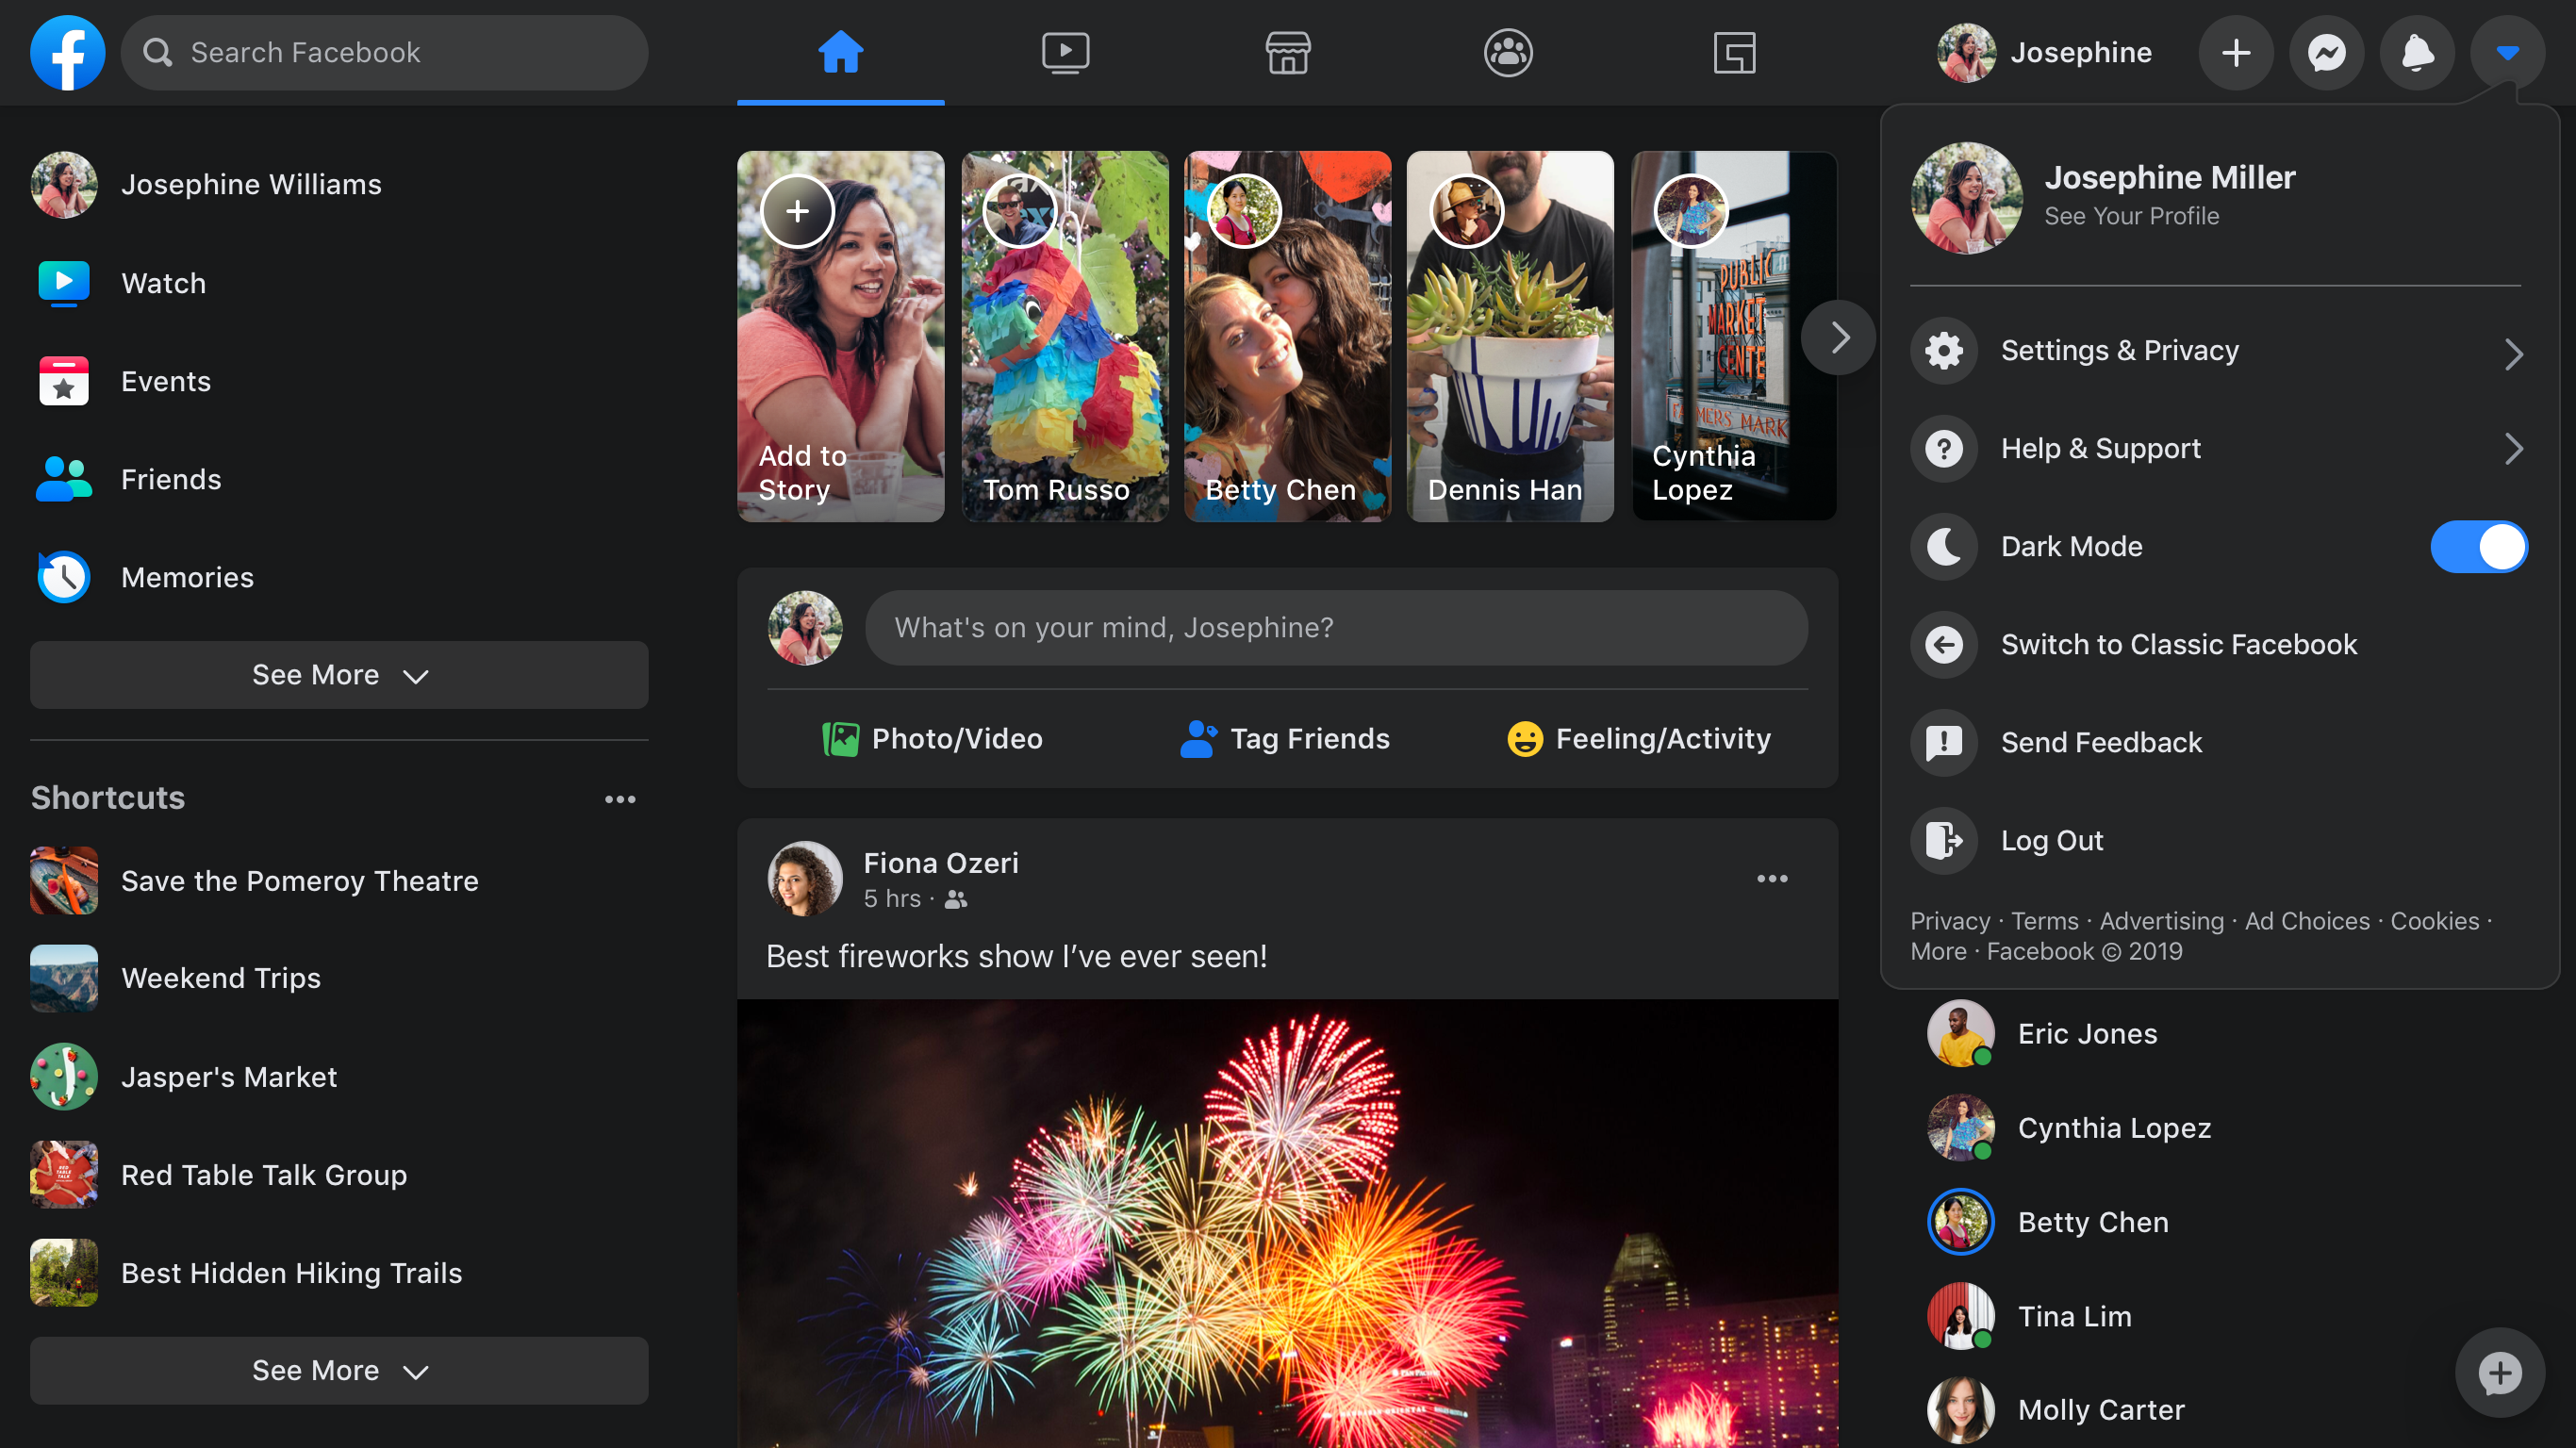2576x1448 pixels.
Task: Toggle Dark Mode off in the account menu
Action: pyautogui.click(x=2478, y=546)
